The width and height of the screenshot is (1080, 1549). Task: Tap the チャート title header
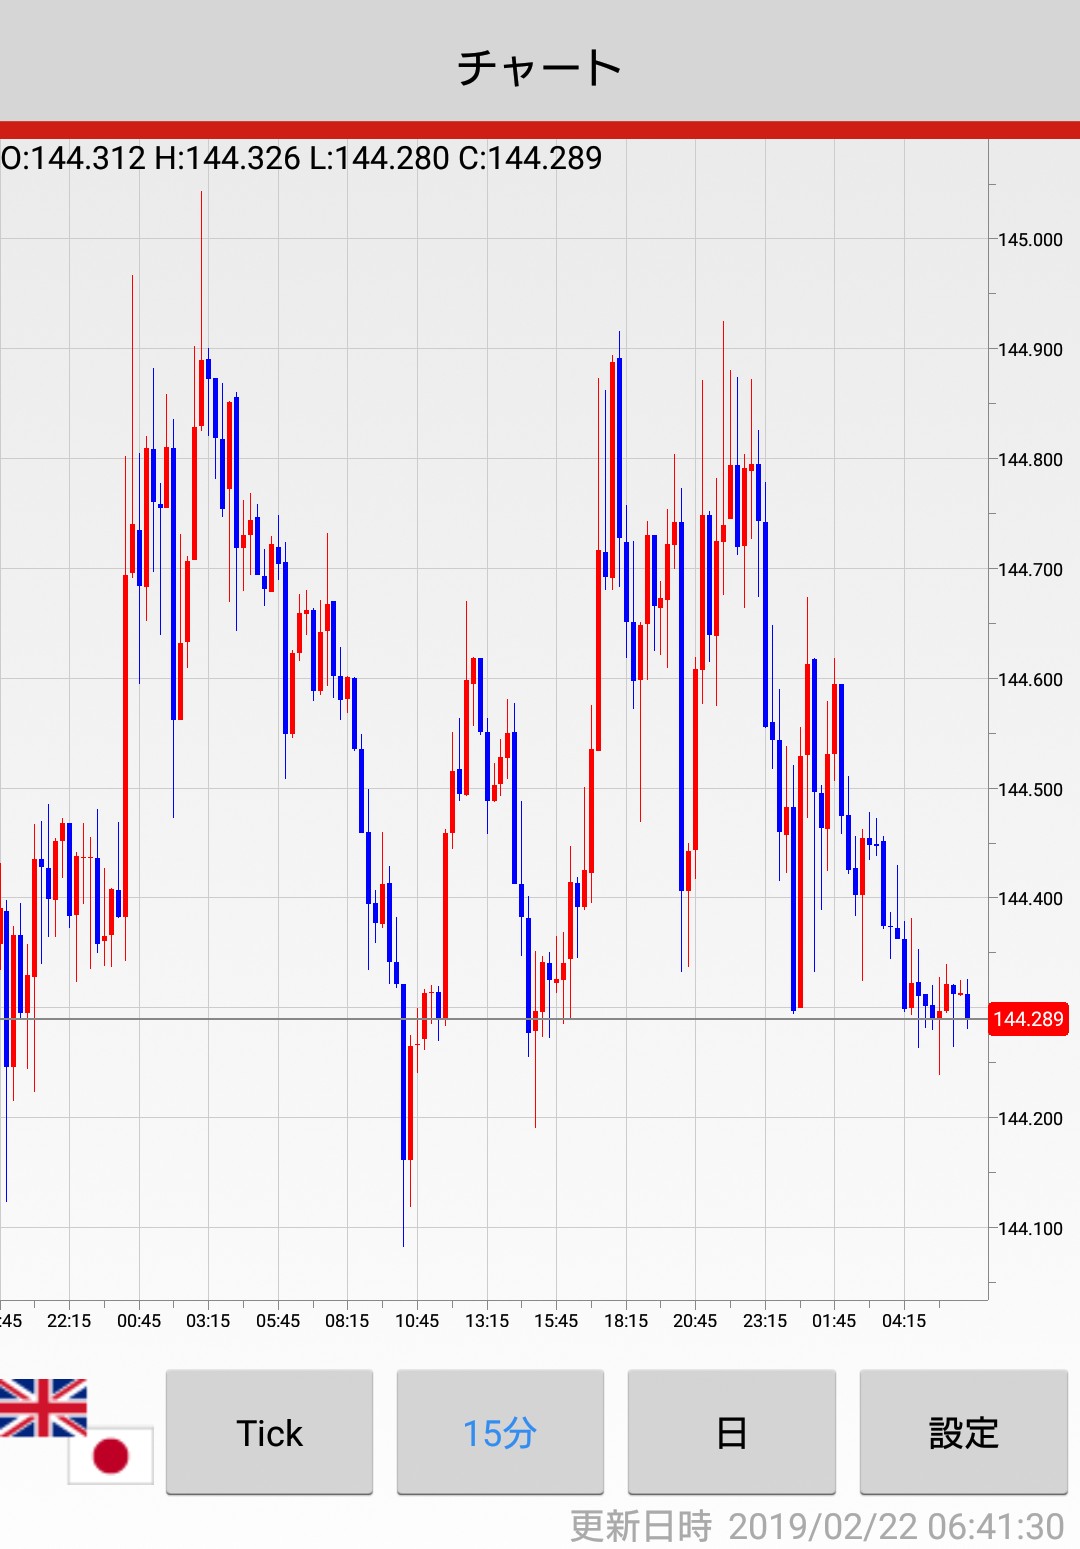(x=540, y=67)
